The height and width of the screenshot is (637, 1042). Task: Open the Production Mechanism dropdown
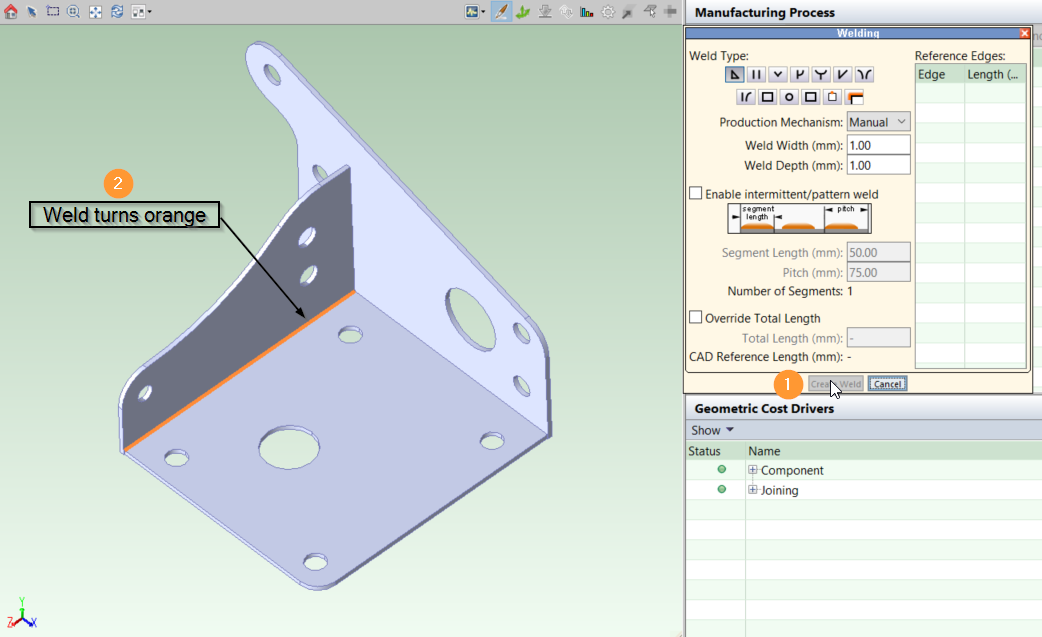coord(878,122)
